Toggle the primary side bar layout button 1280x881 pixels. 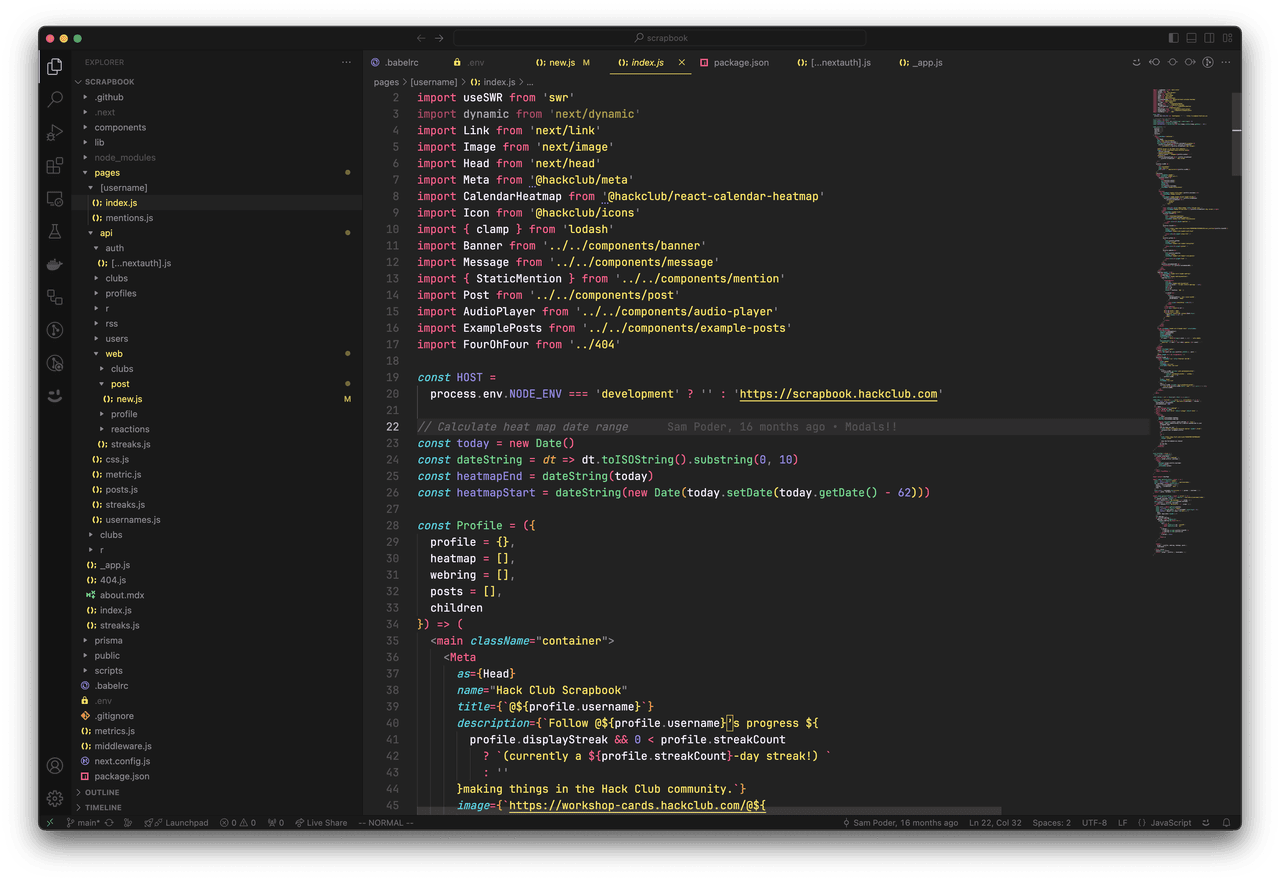1174,38
